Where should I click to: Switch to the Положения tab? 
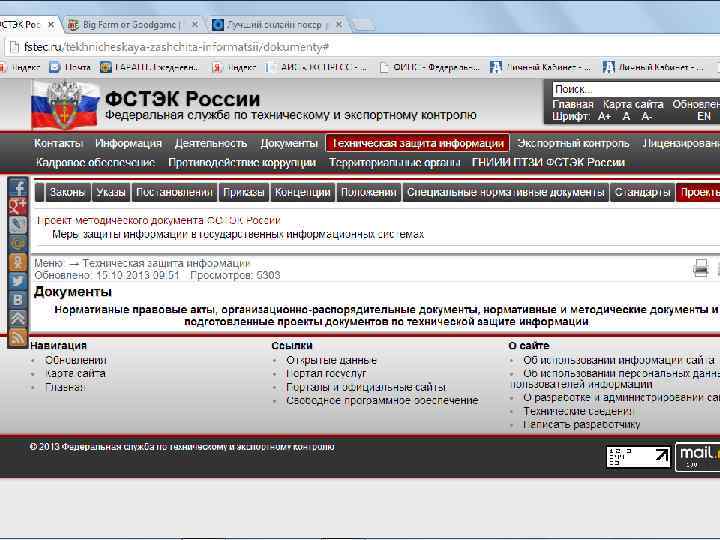368,192
